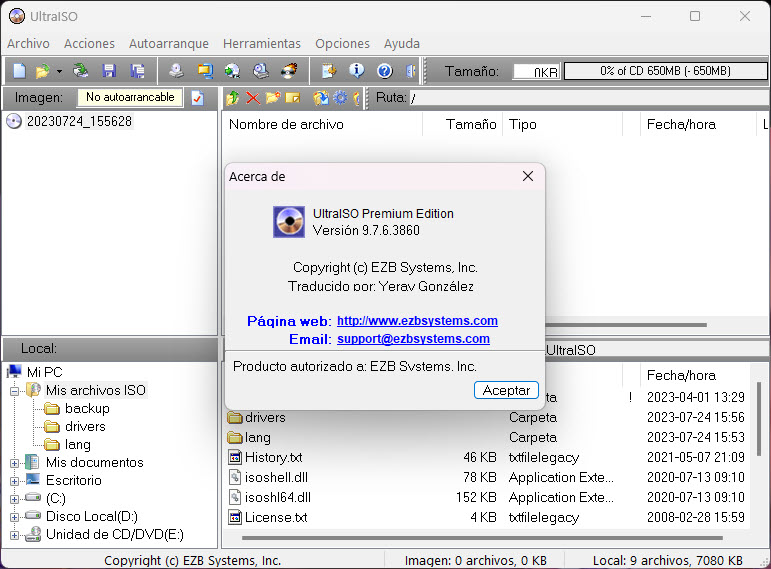Sort image list by Tamaño column
Screen dimensions: 771x569
click(x=462, y=124)
